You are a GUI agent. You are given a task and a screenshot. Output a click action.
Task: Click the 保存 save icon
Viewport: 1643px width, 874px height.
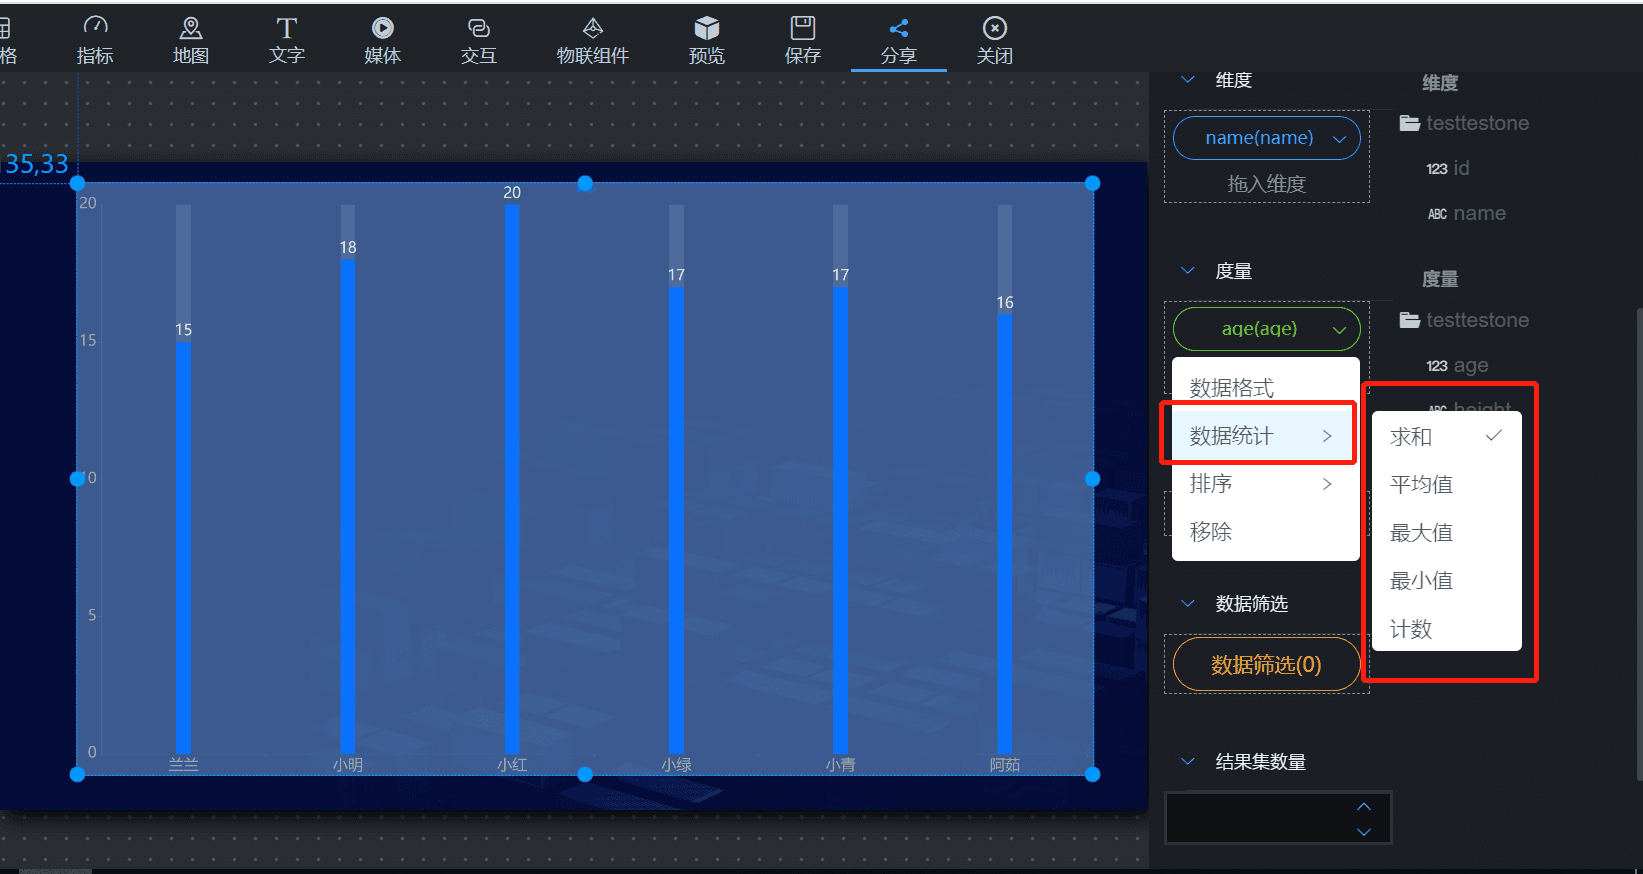(803, 28)
